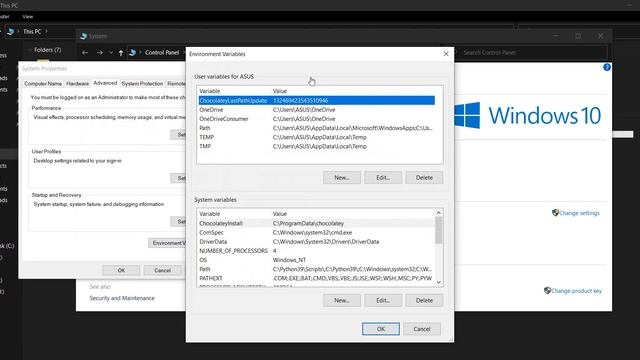The width and height of the screenshot is (640, 360).
Task: Select the OneDrive user variable row
Action: pos(317,110)
